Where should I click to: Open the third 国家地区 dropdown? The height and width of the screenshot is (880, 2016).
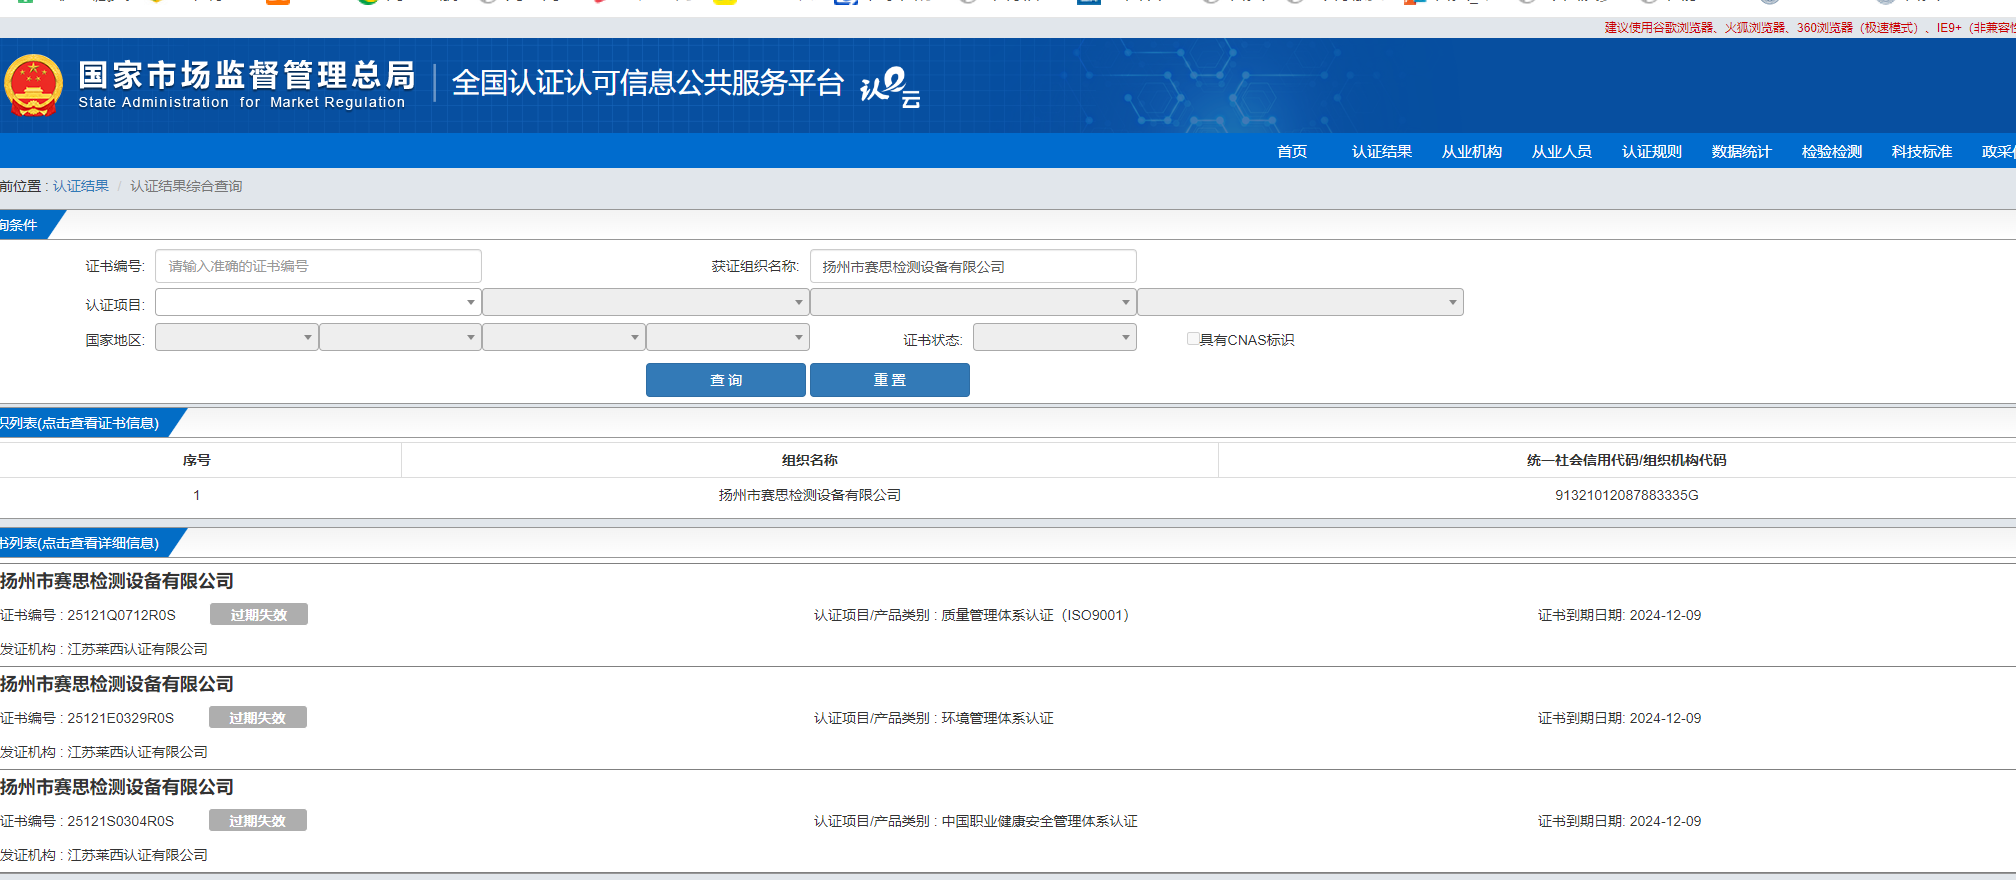pos(564,337)
